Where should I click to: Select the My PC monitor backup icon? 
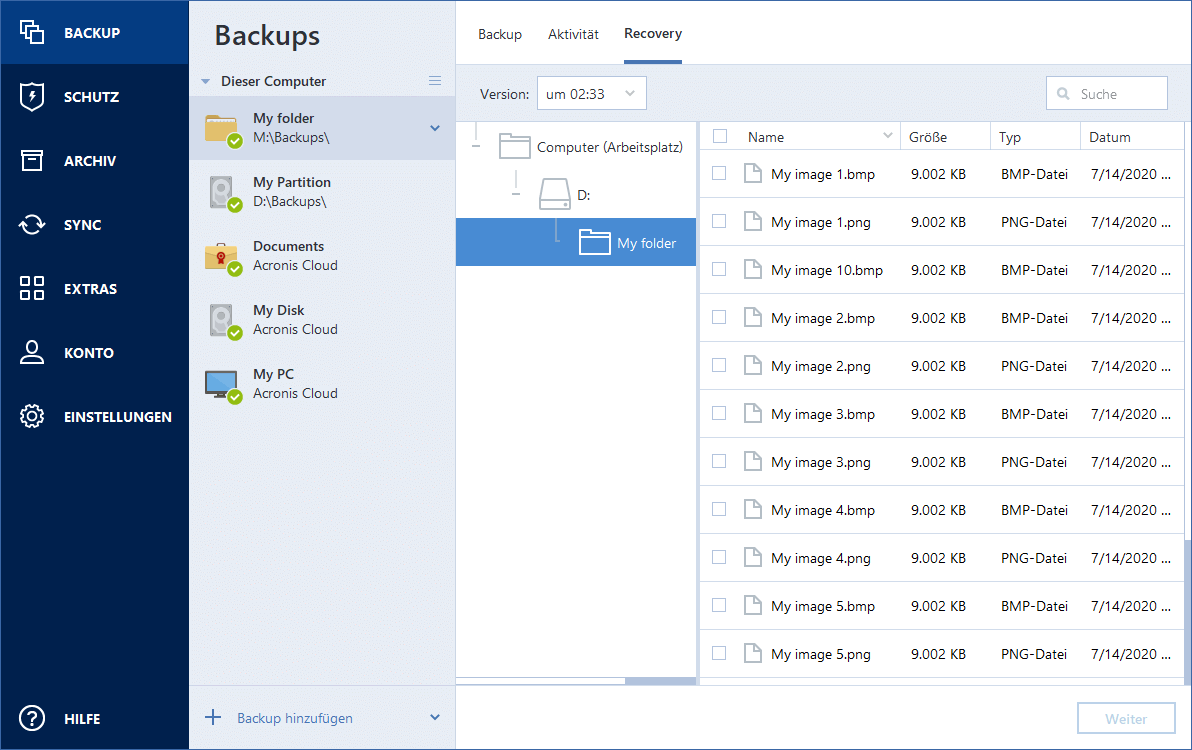[221, 384]
